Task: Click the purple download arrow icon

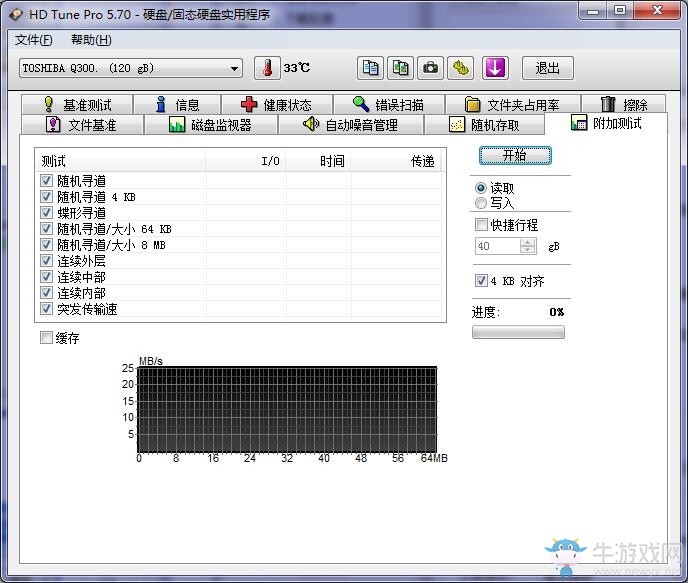Action: point(495,68)
